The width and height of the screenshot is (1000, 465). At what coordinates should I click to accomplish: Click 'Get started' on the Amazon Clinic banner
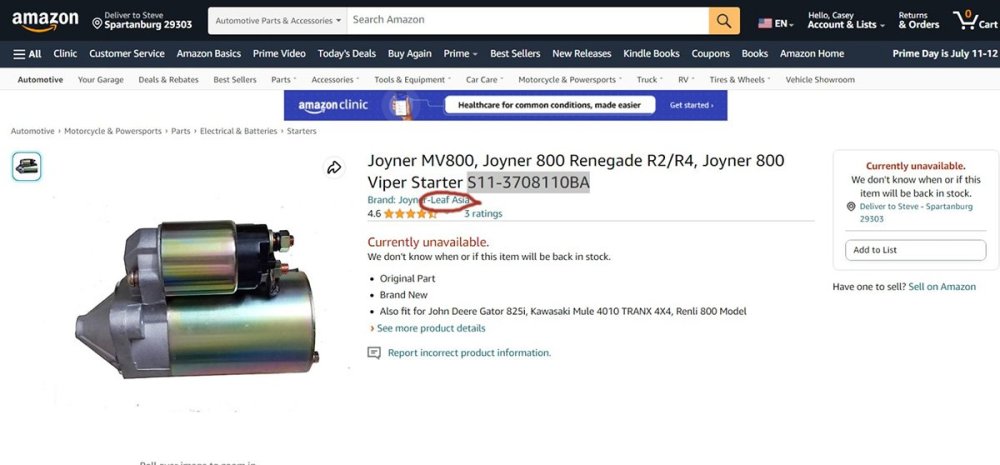point(691,105)
